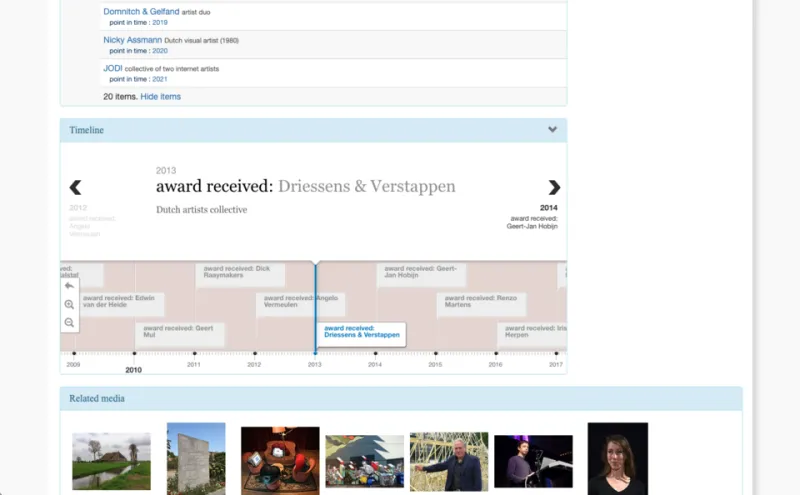Open Nicky Assmann link
Viewport: 800px width, 495px height.
pyautogui.click(x=133, y=40)
